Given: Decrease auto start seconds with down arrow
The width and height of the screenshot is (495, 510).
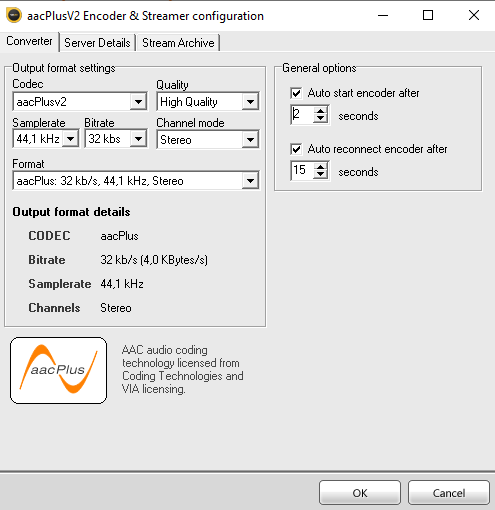Looking at the screenshot, I should pos(320,119).
